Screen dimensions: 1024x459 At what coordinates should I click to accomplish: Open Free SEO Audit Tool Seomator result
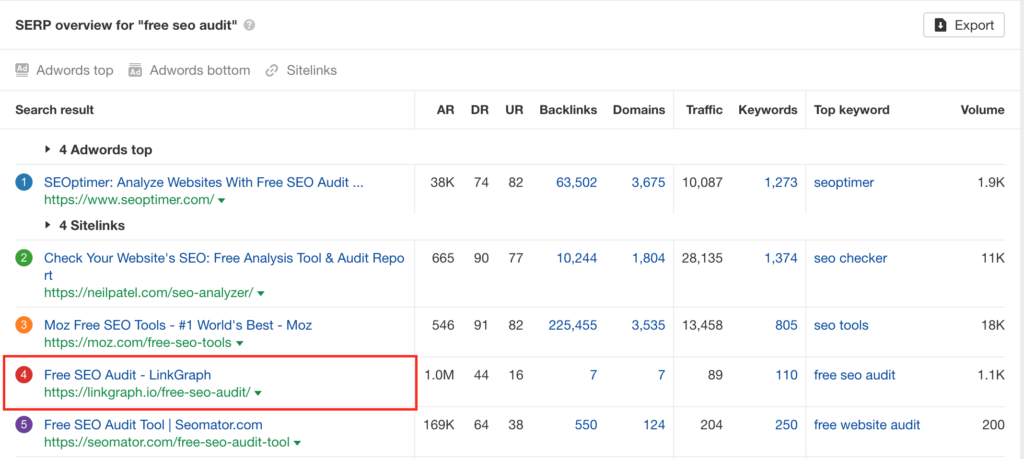[x=153, y=425]
